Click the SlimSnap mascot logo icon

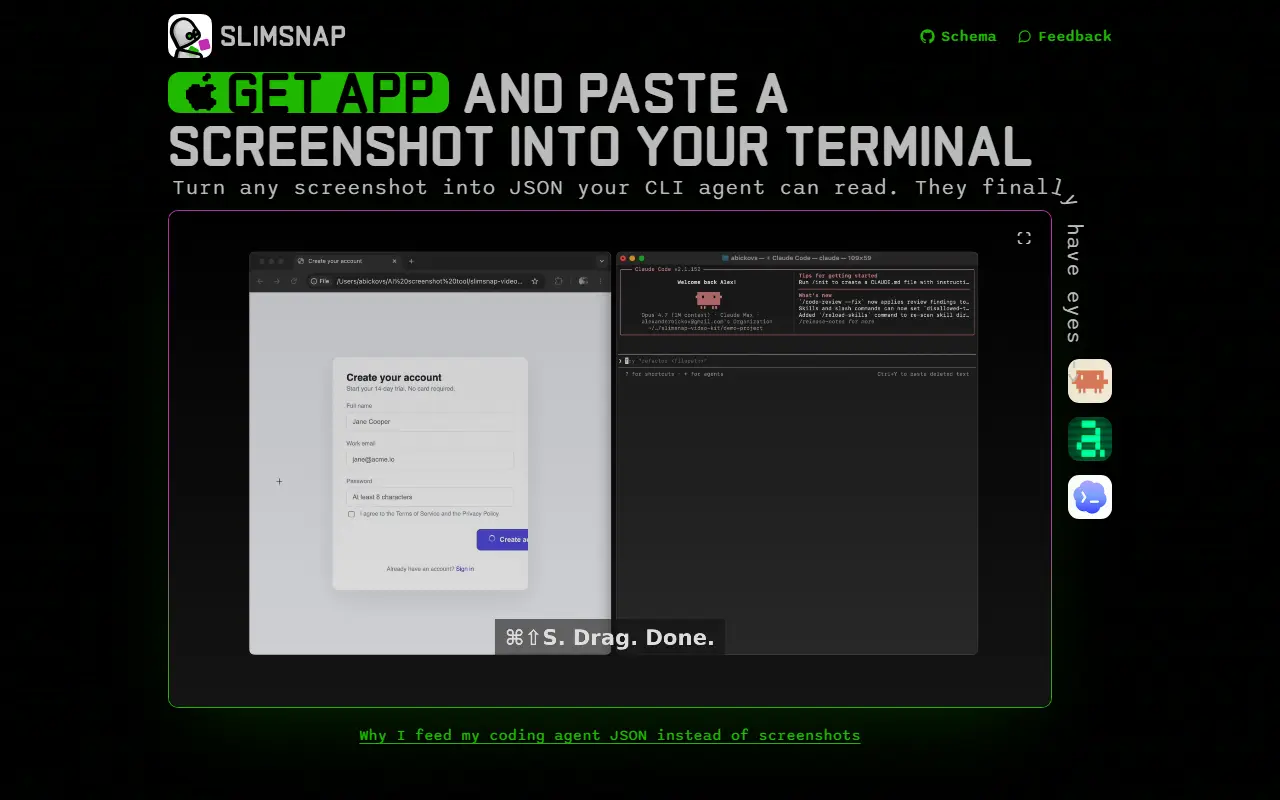(x=190, y=36)
